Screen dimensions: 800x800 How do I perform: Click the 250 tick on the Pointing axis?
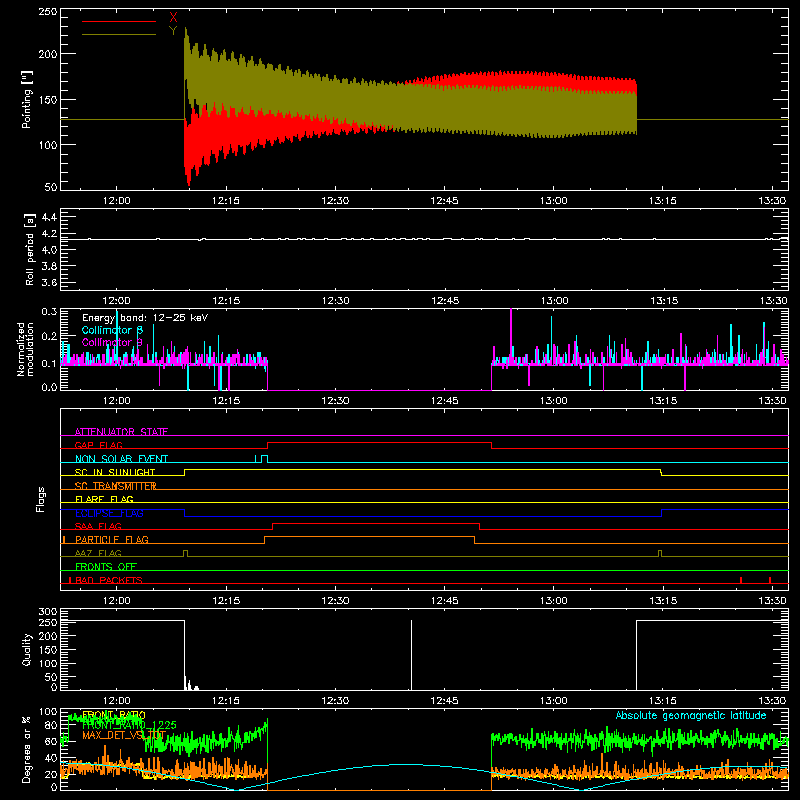click(x=48, y=11)
